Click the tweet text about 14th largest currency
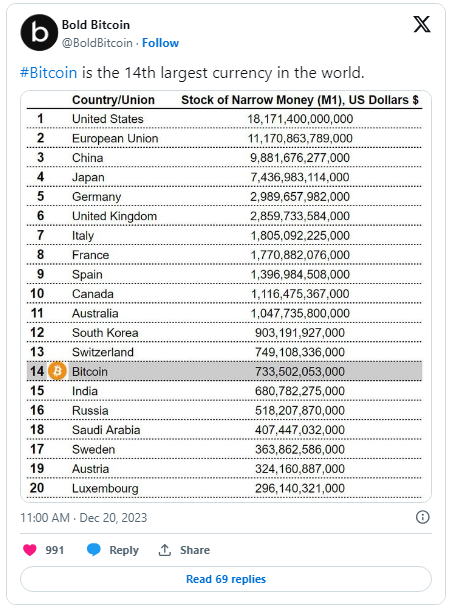 [192, 73]
